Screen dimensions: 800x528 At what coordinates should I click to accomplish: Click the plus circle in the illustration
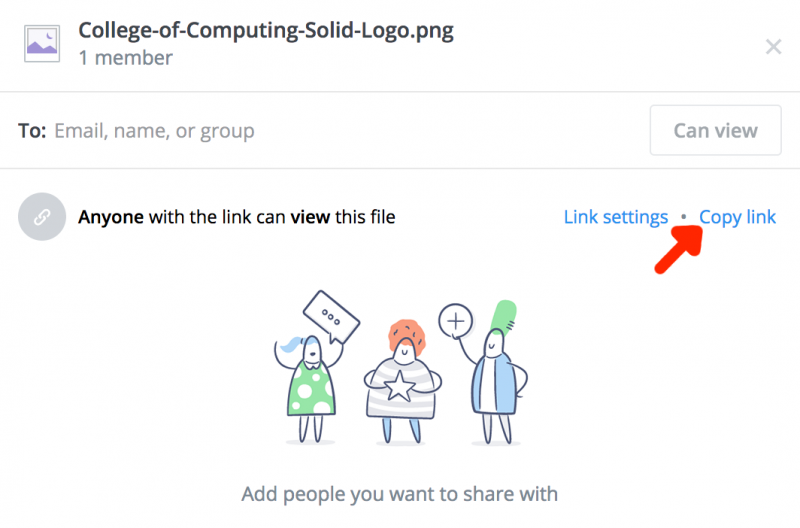click(457, 321)
